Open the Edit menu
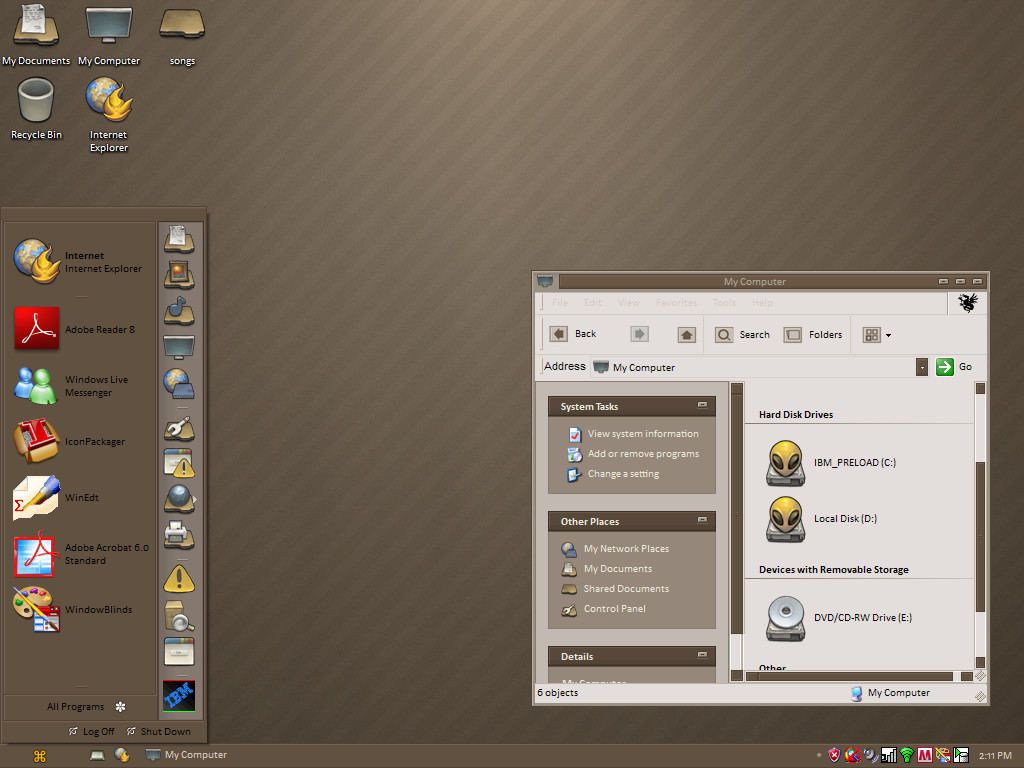 pos(592,303)
